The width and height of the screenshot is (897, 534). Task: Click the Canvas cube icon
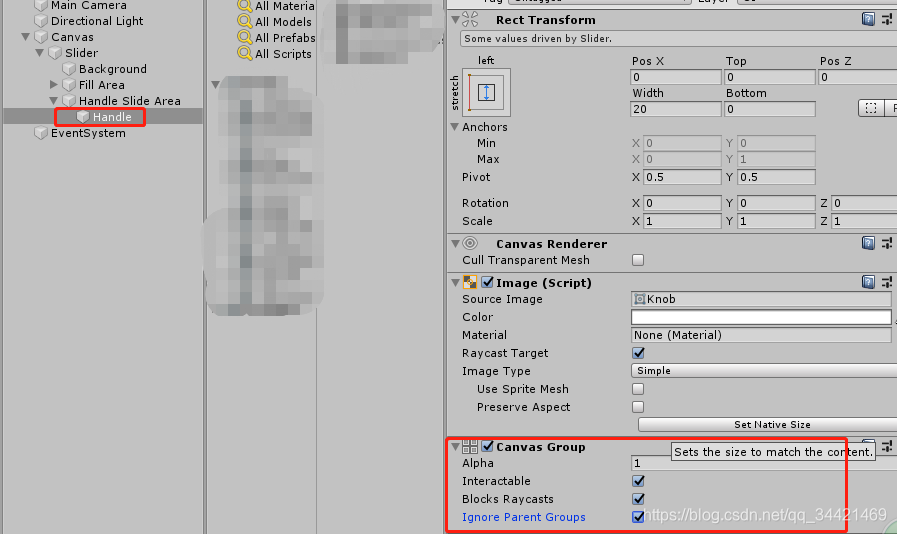pos(41,37)
